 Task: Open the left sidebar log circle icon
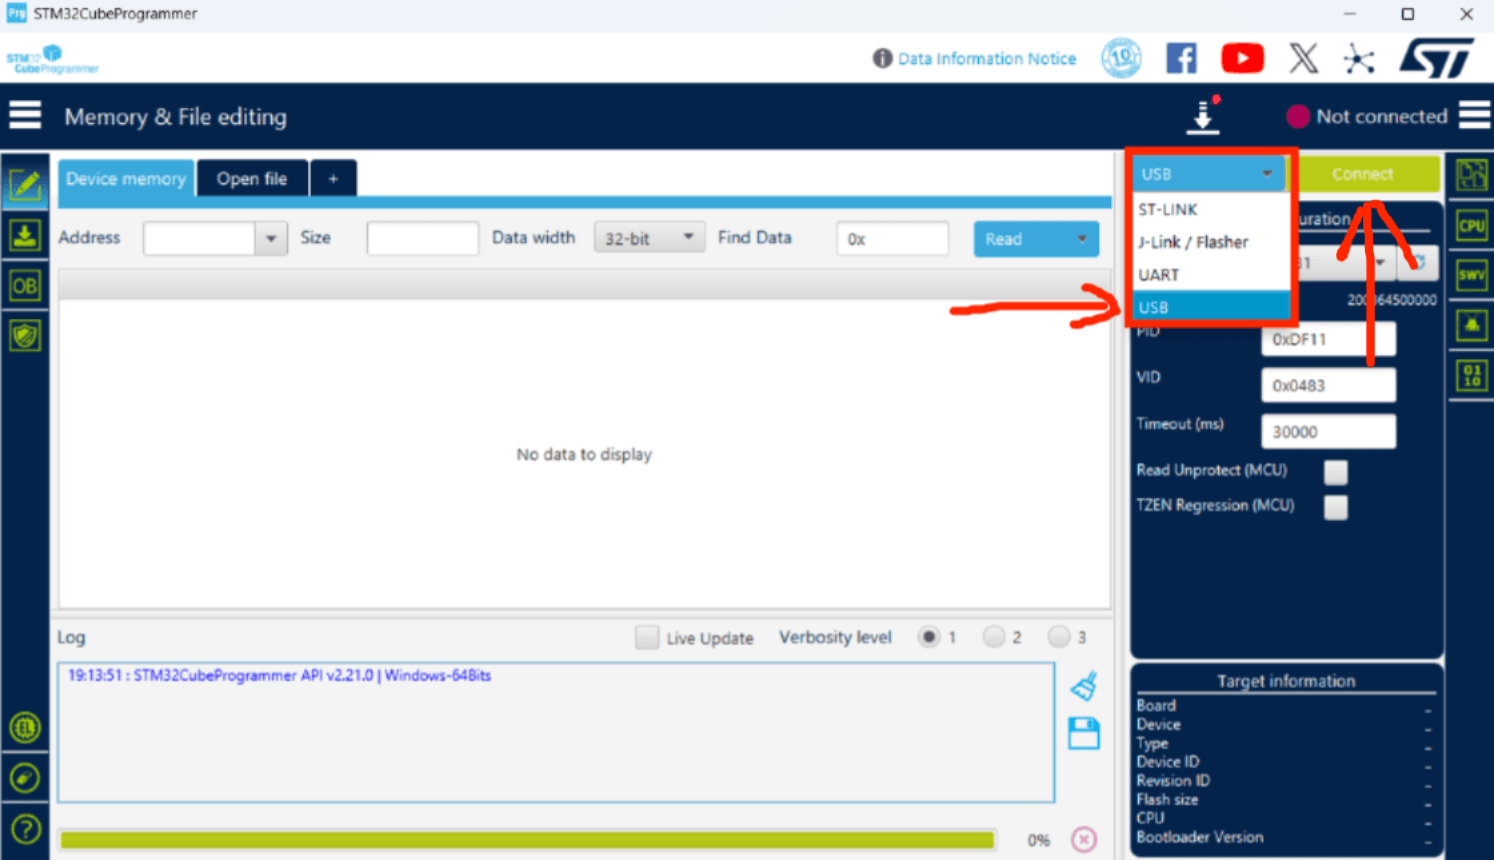(25, 727)
